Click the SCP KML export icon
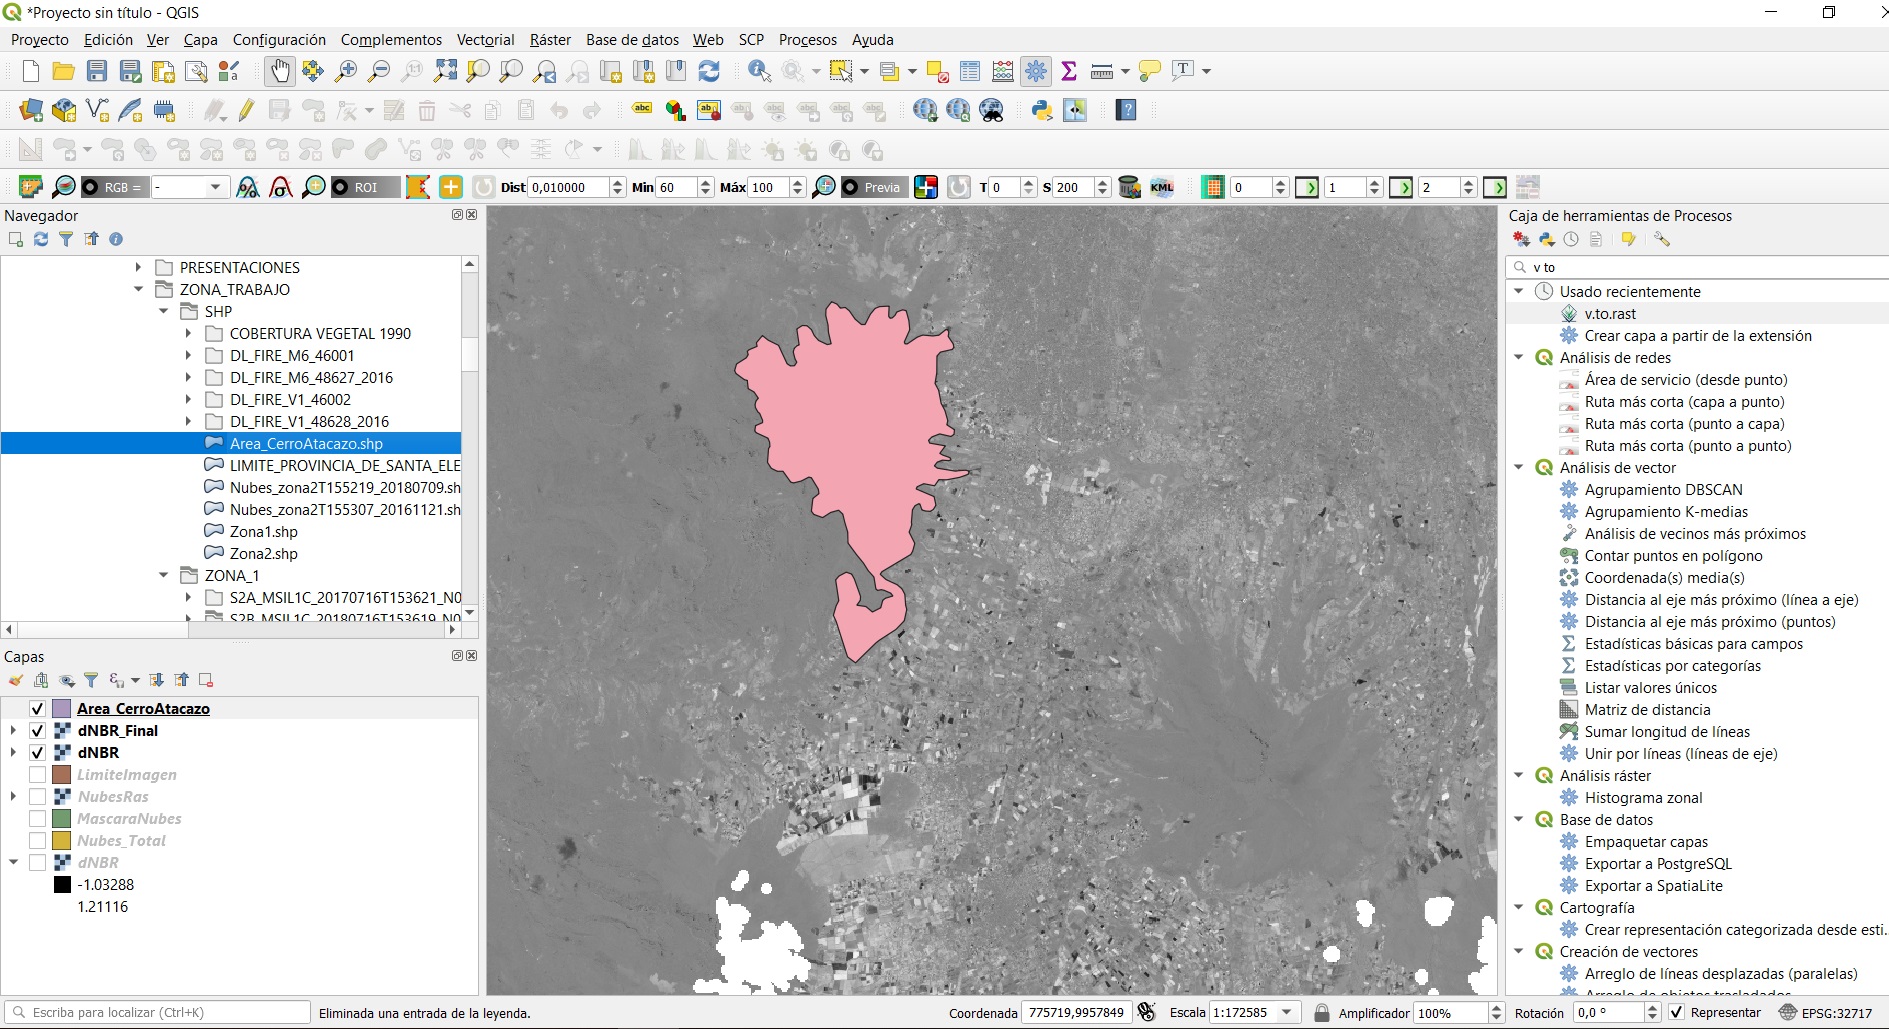This screenshot has width=1889, height=1029. (1162, 187)
